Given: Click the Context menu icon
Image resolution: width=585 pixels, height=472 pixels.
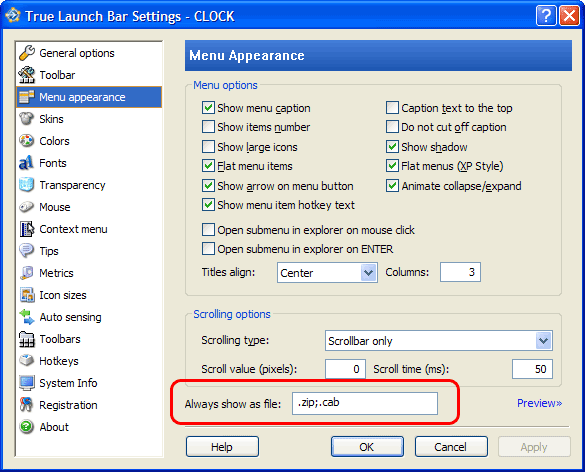Looking at the screenshot, I should pos(26,229).
